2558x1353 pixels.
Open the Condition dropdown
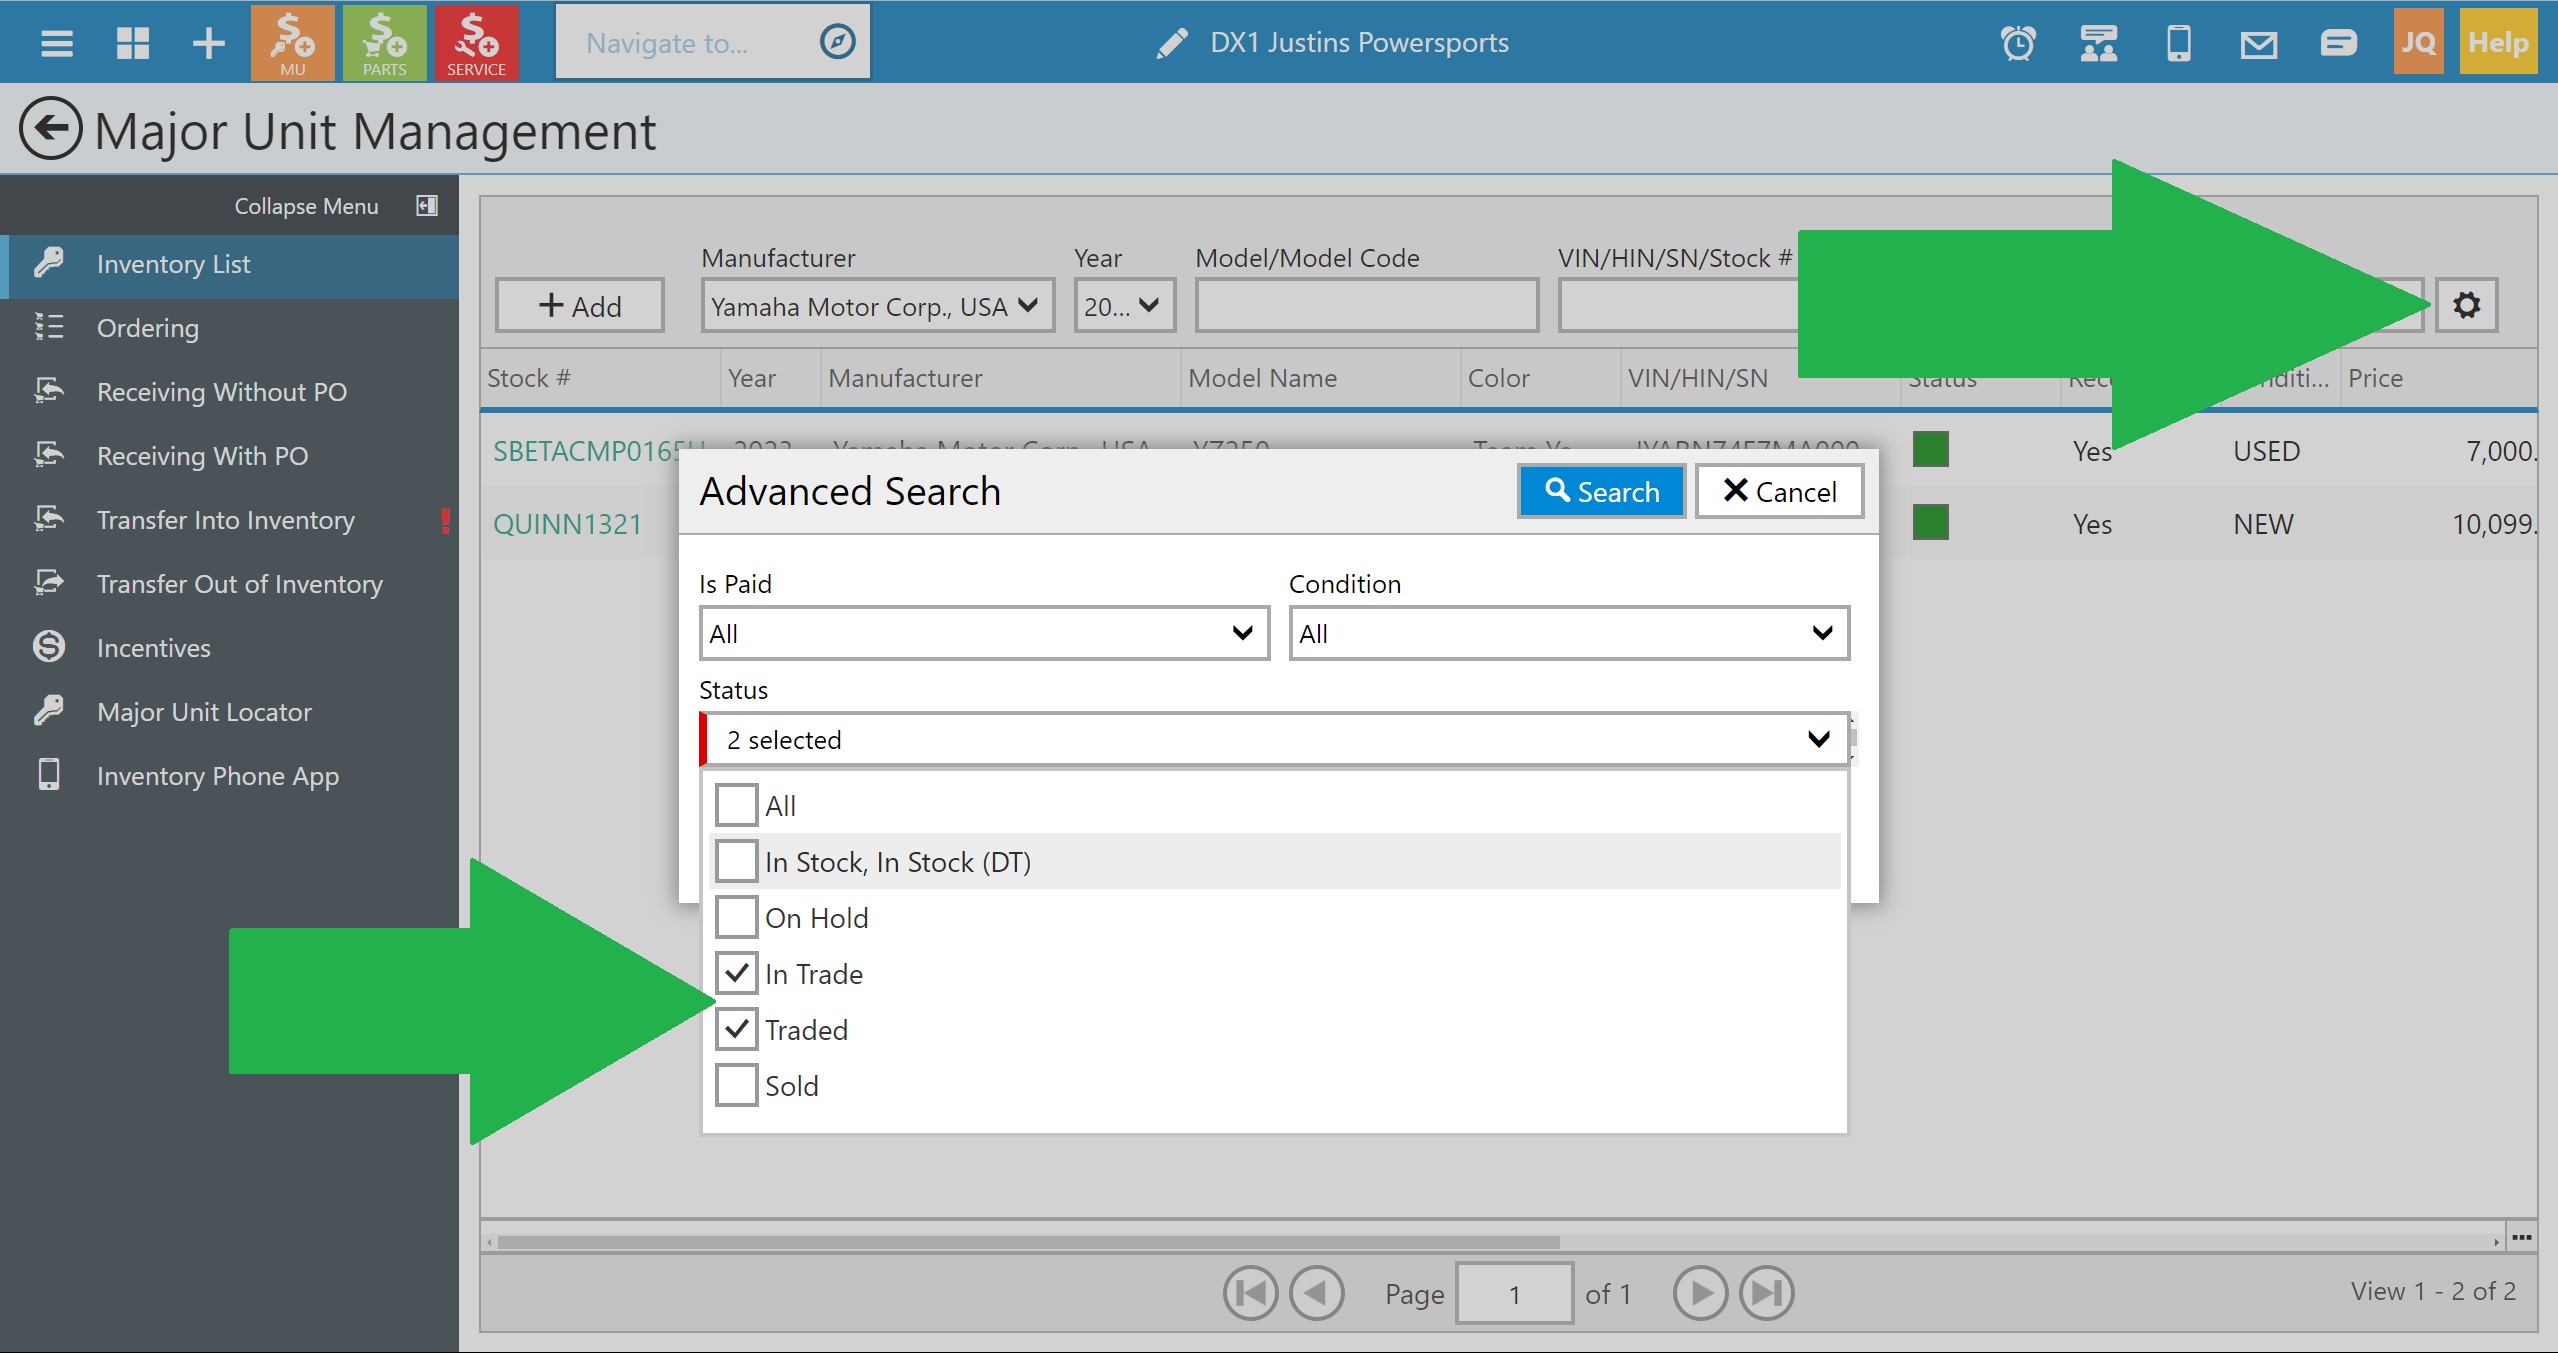click(1568, 633)
